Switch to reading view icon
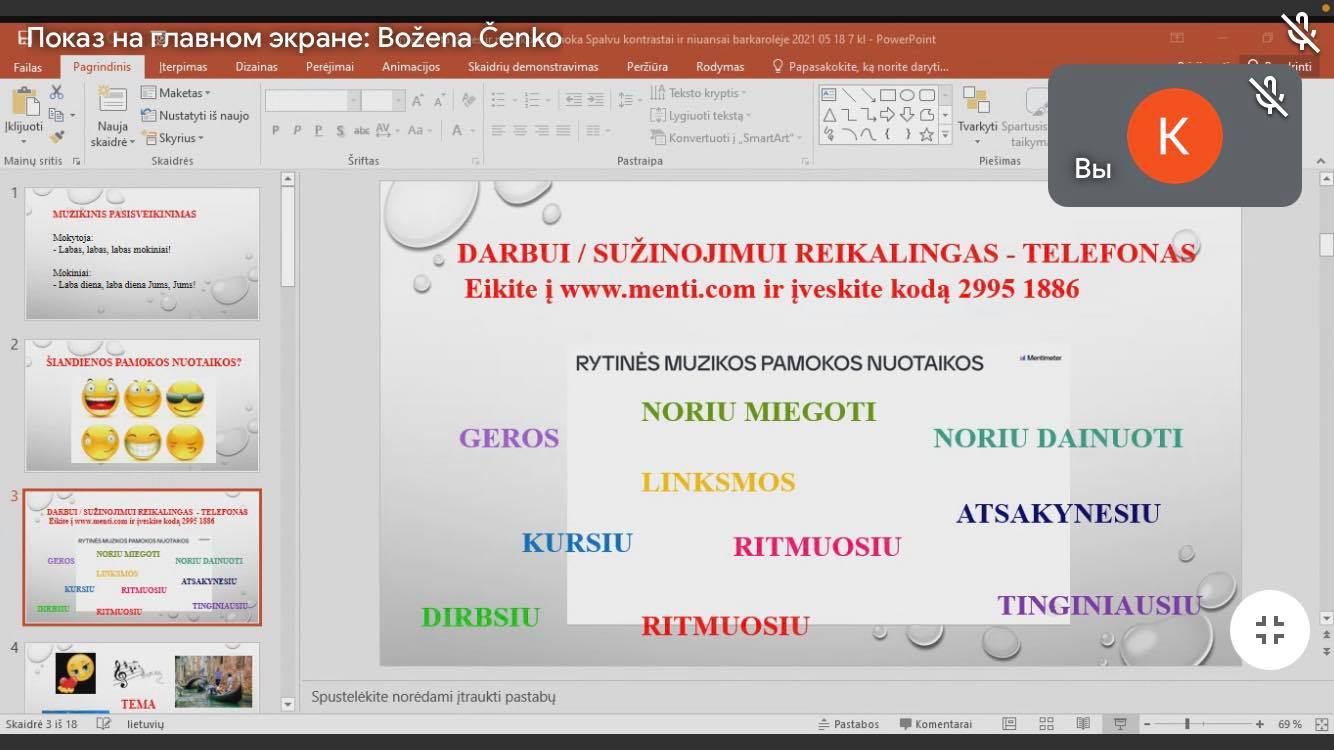 pyautogui.click(x=1083, y=724)
